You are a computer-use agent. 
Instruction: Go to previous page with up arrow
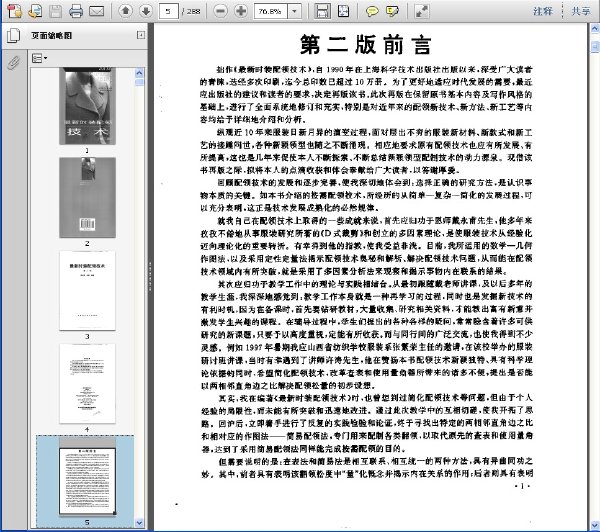click(x=125, y=11)
